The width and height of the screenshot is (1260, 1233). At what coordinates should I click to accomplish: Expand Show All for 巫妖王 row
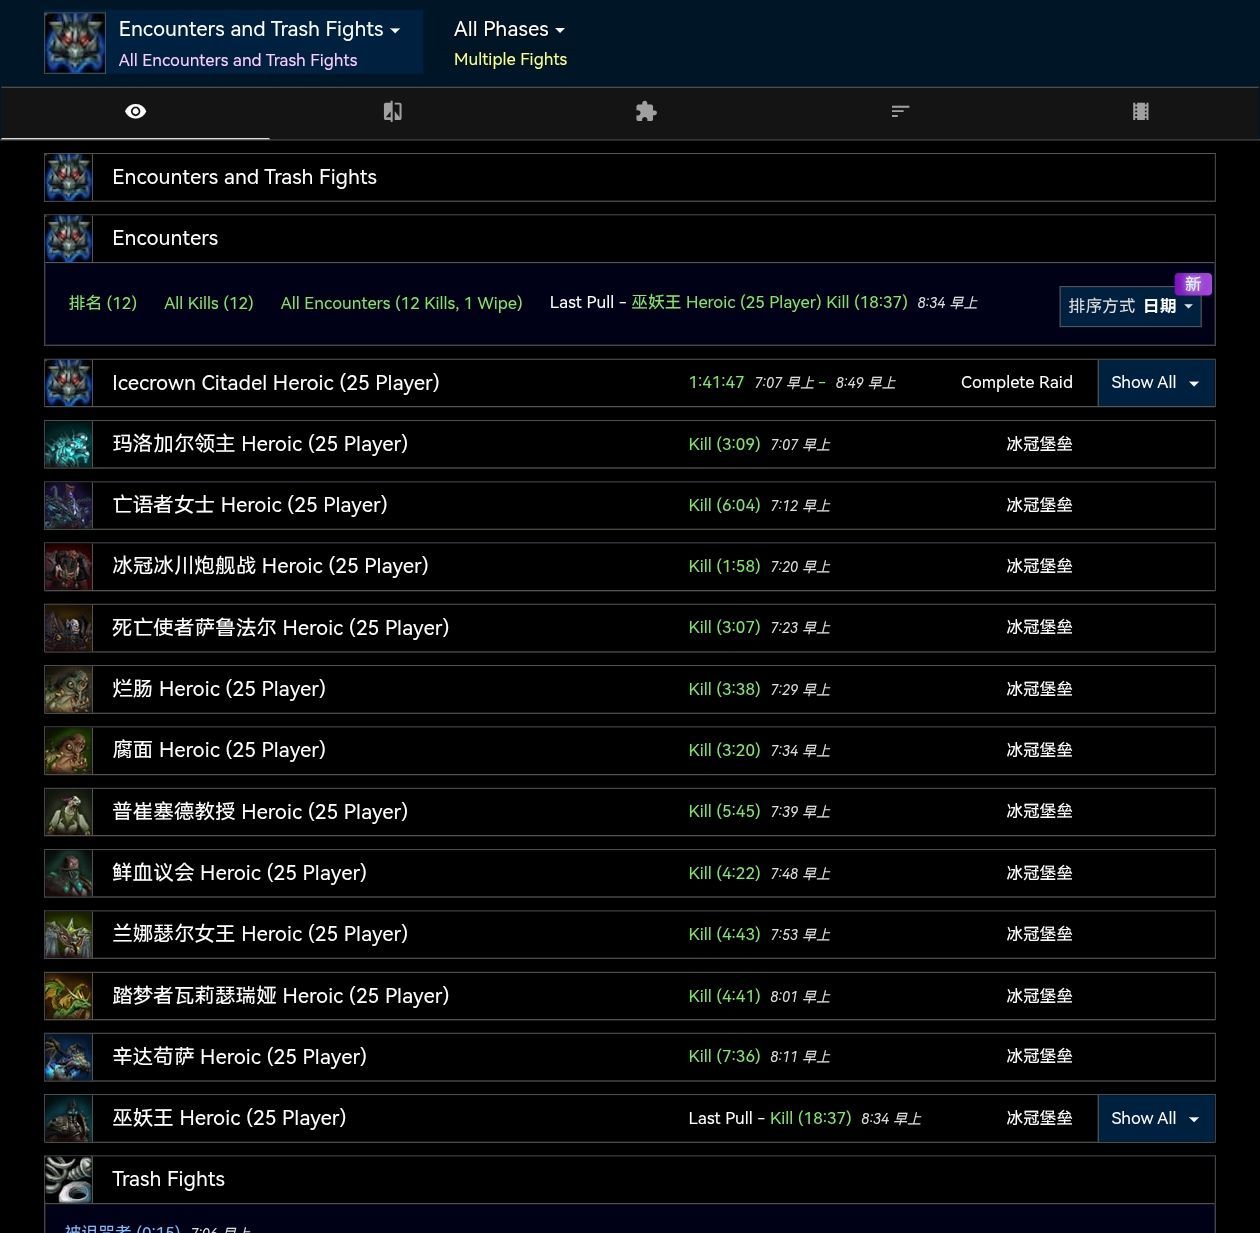pos(1155,1119)
